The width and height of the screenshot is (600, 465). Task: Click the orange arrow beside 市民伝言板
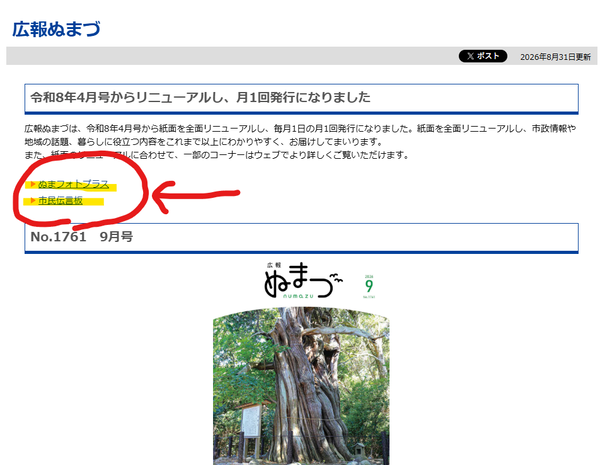(33, 201)
